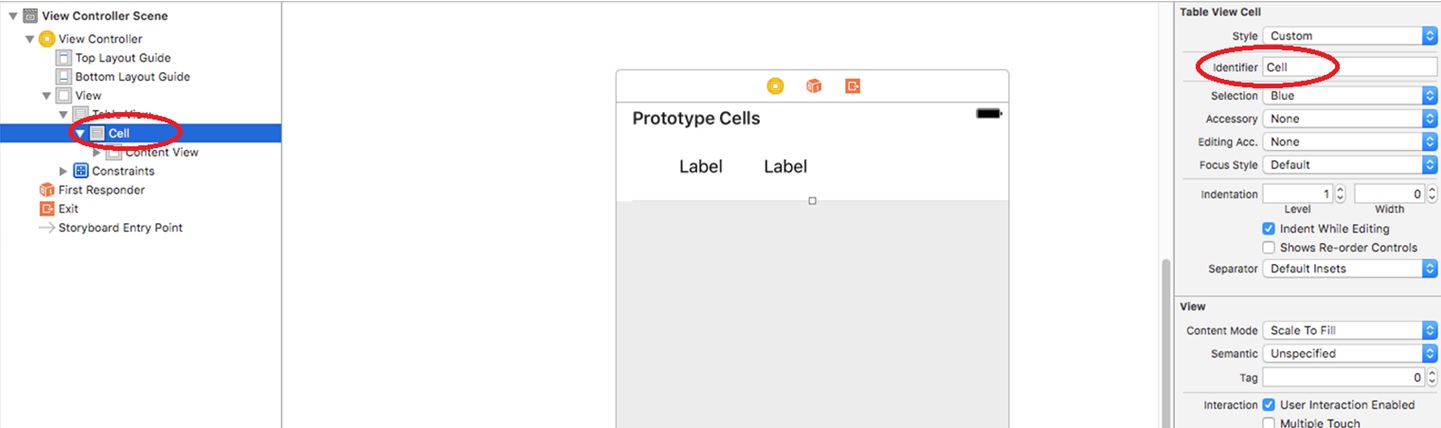Click the orange First Responder cube above canvas
Screen dimensions: 1441x428
(814, 86)
